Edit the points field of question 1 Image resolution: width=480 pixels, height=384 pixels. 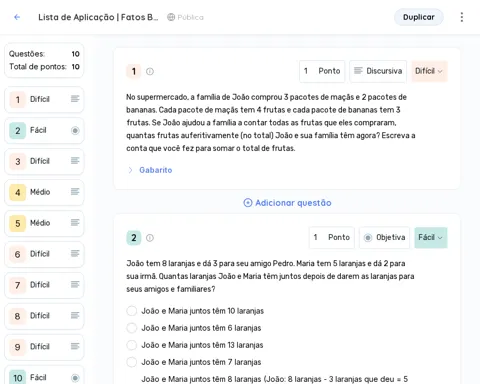pos(322,71)
